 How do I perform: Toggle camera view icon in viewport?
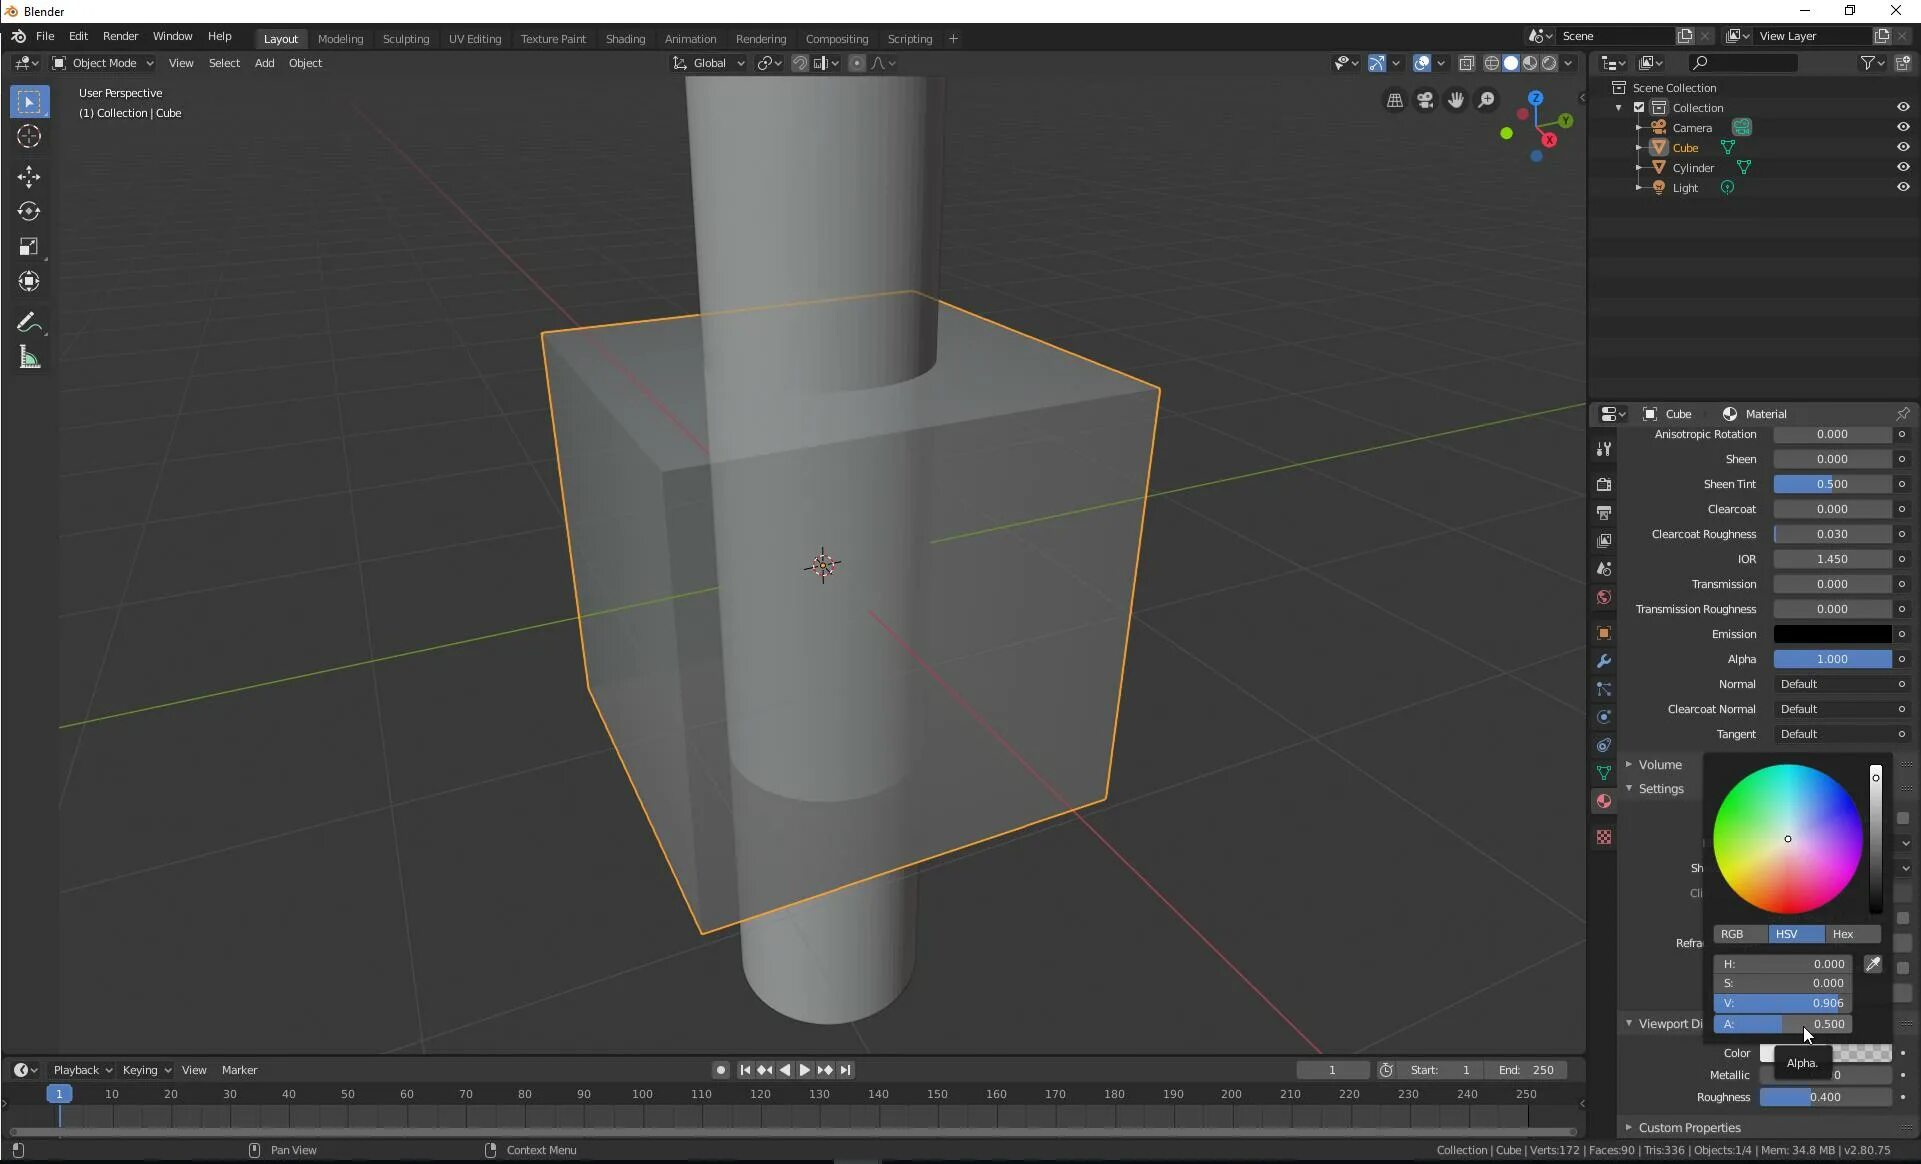click(x=1425, y=100)
